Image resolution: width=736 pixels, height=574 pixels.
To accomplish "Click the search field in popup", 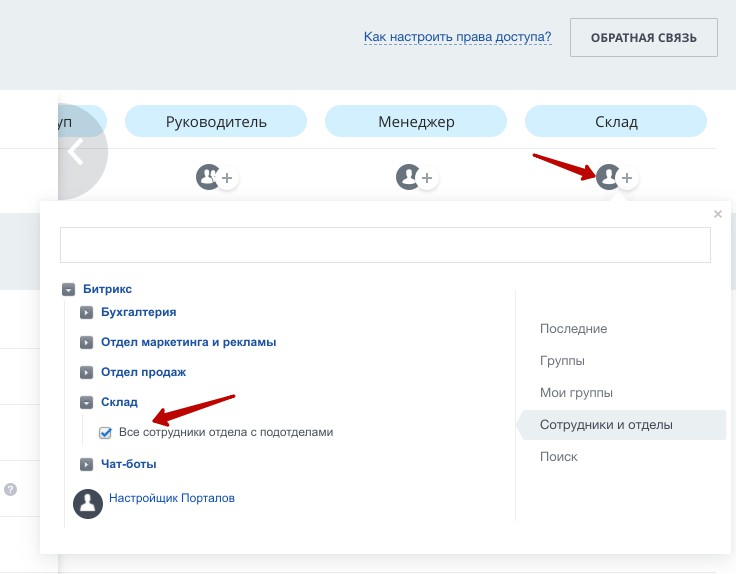I will pyautogui.click(x=385, y=245).
